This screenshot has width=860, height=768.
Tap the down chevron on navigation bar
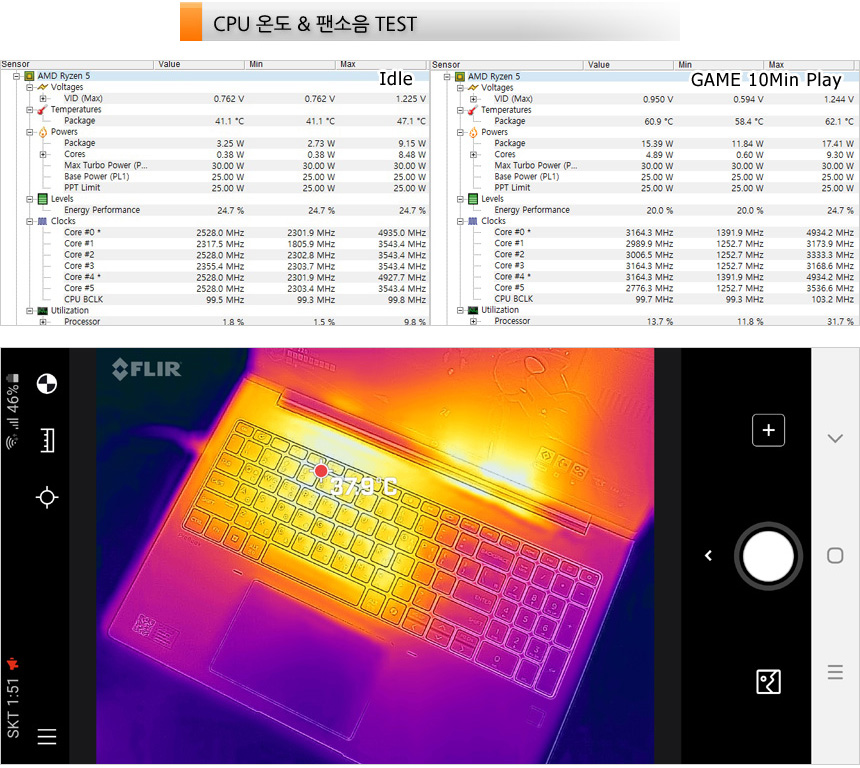point(835,438)
